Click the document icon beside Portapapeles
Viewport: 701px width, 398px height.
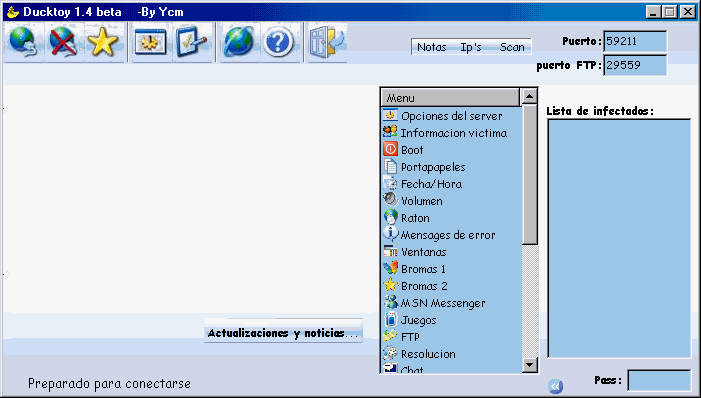pyautogui.click(x=390, y=166)
